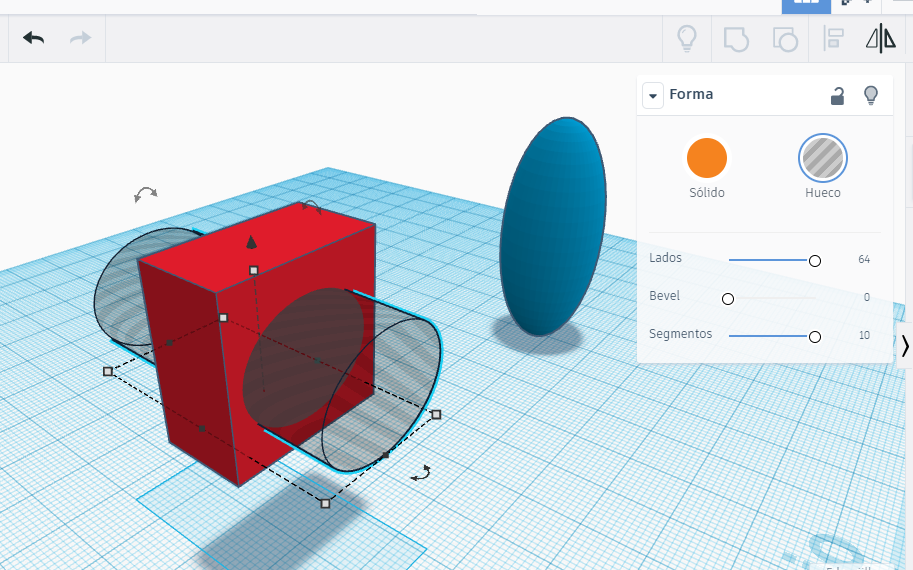Screen dimensions: 913x570
Task: Click the Segmentos value 10
Action: pos(864,335)
